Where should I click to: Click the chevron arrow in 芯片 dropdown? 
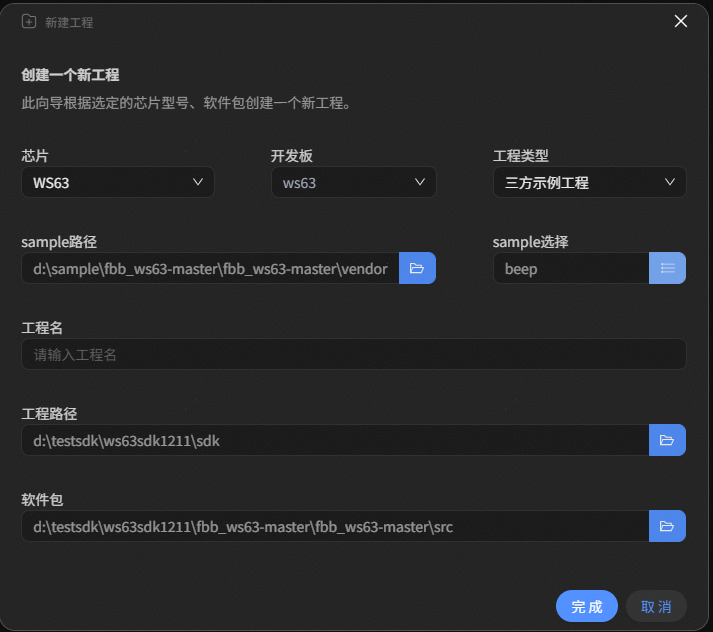pos(198,182)
